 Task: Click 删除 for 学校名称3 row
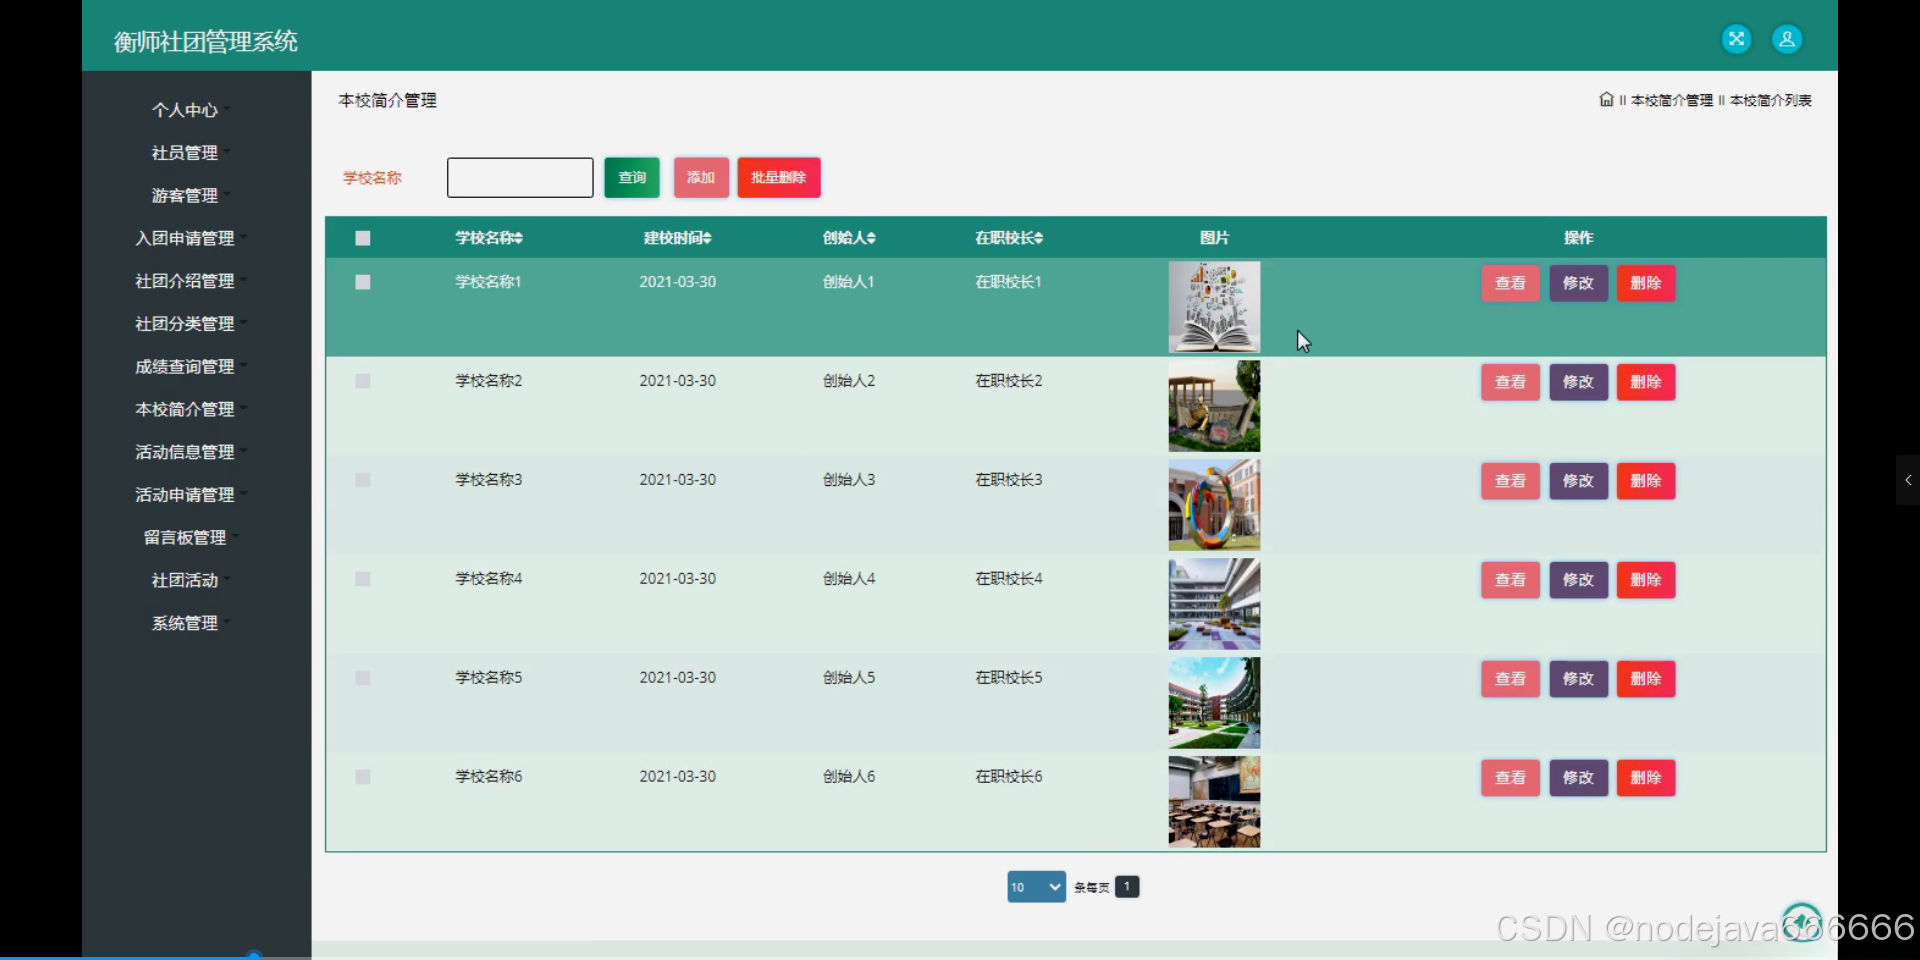tap(1646, 481)
